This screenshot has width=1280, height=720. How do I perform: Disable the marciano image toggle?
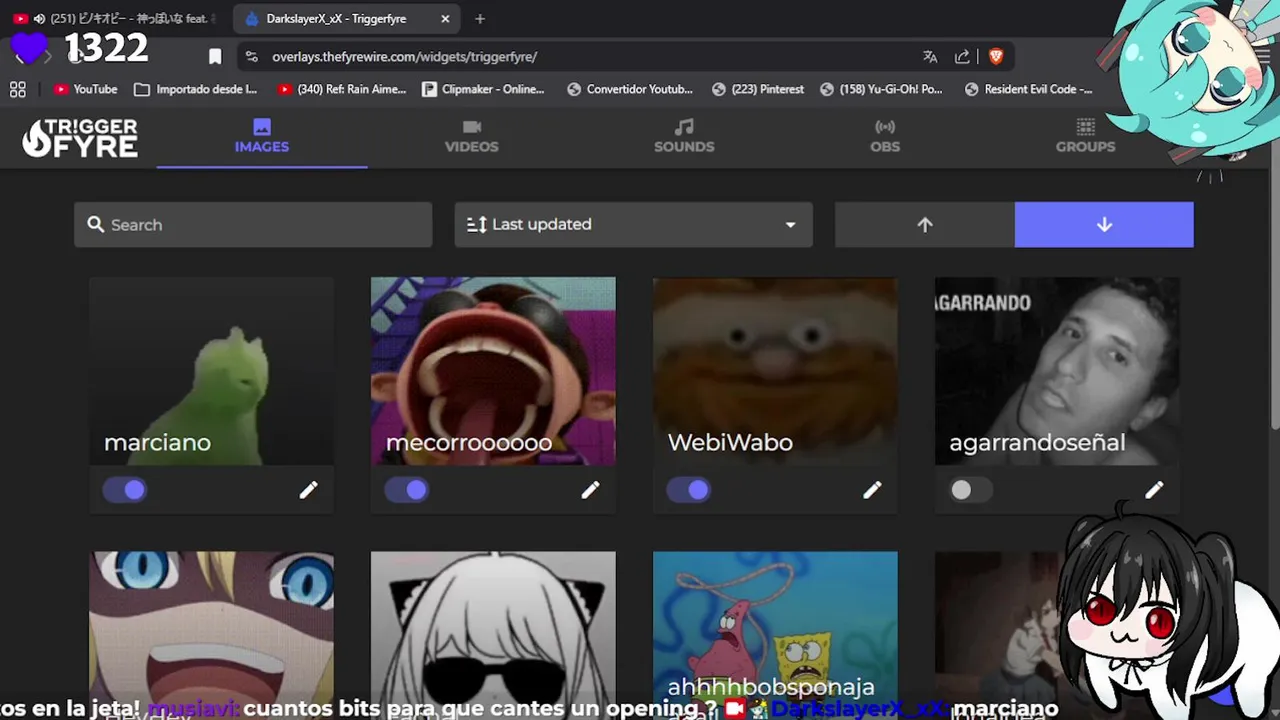[x=125, y=490]
